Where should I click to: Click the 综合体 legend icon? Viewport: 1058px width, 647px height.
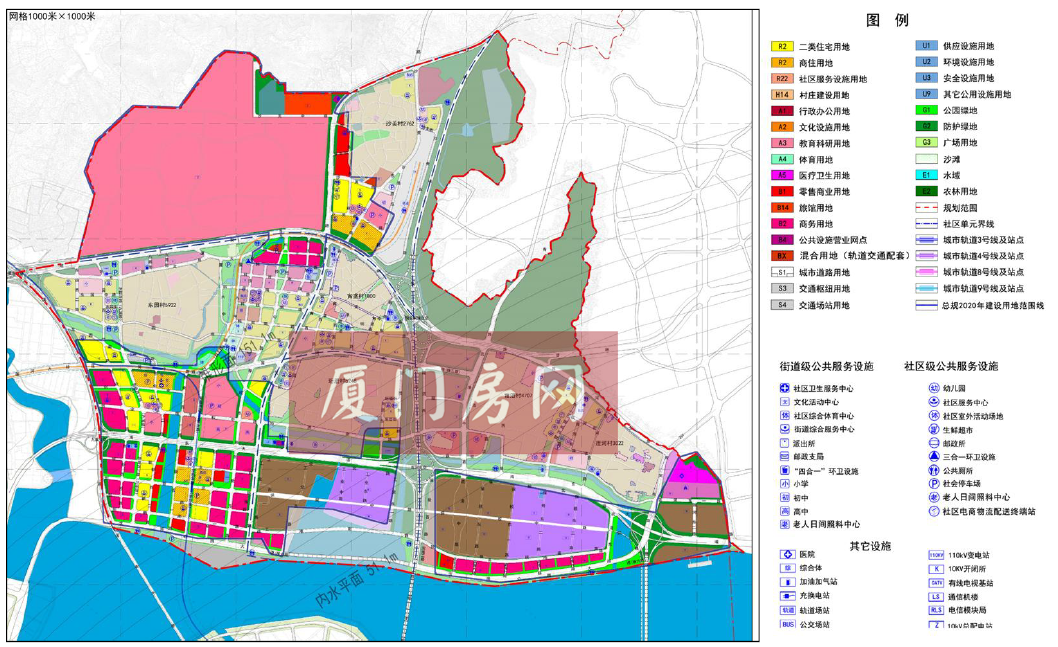tap(787, 568)
